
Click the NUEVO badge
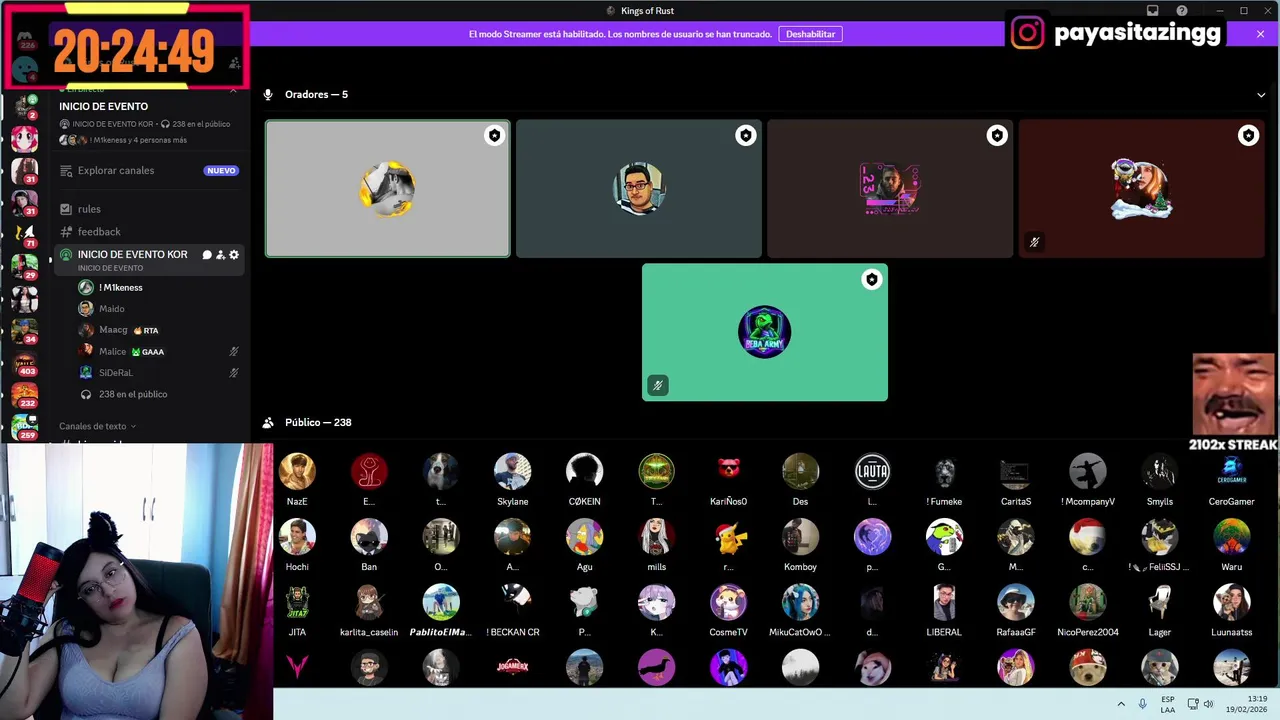pyautogui.click(x=221, y=171)
